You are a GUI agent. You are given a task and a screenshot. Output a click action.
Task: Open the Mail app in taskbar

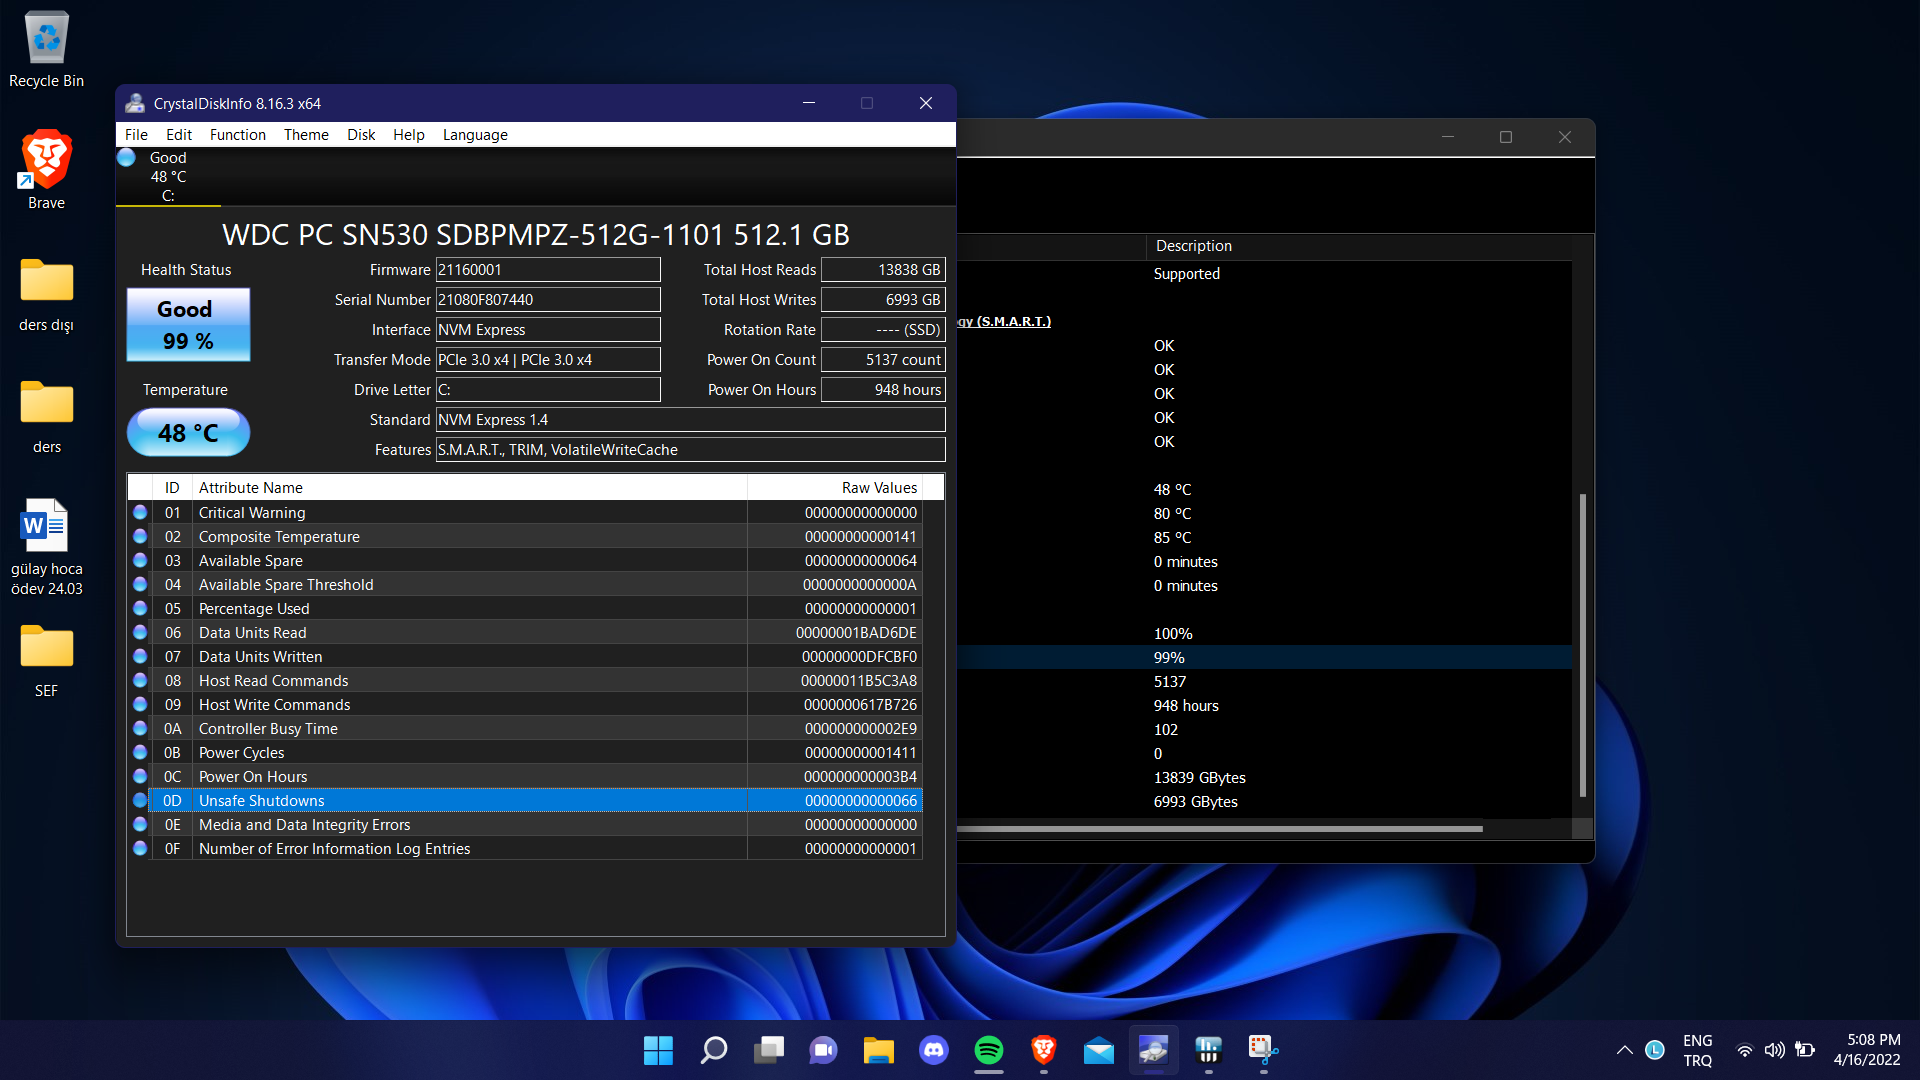click(1098, 1050)
